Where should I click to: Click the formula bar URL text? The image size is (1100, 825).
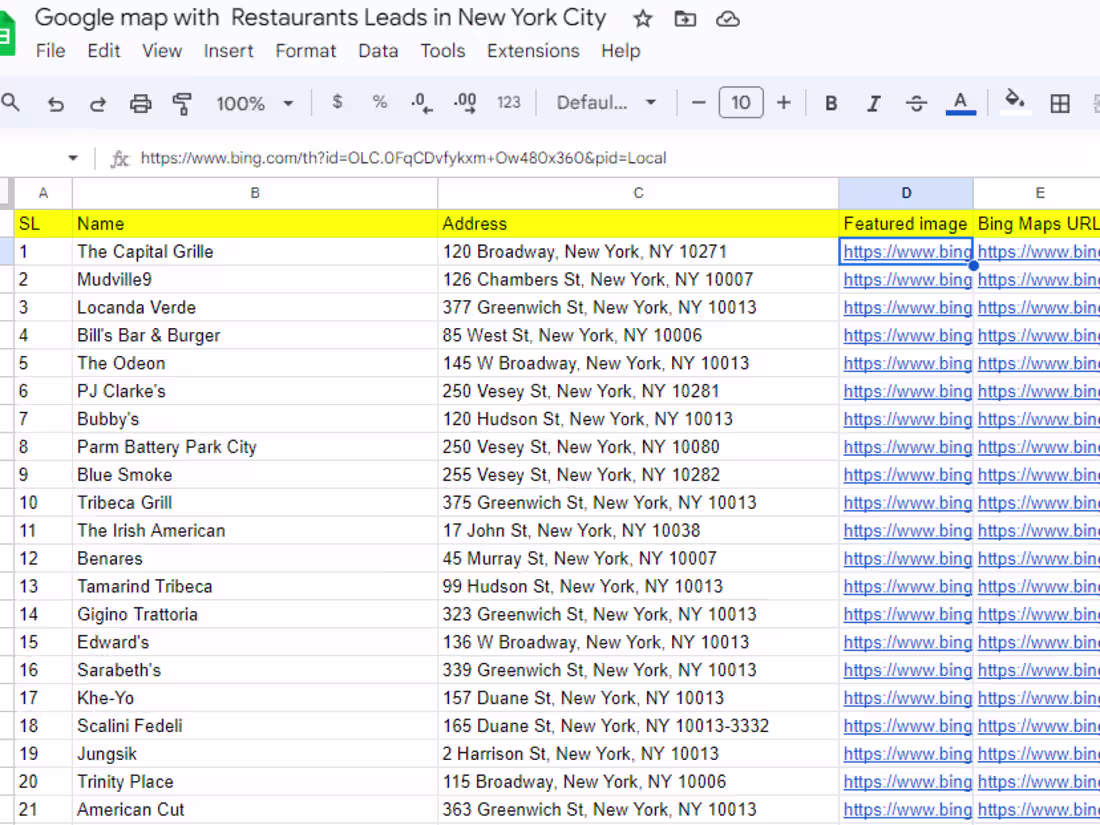click(x=403, y=158)
